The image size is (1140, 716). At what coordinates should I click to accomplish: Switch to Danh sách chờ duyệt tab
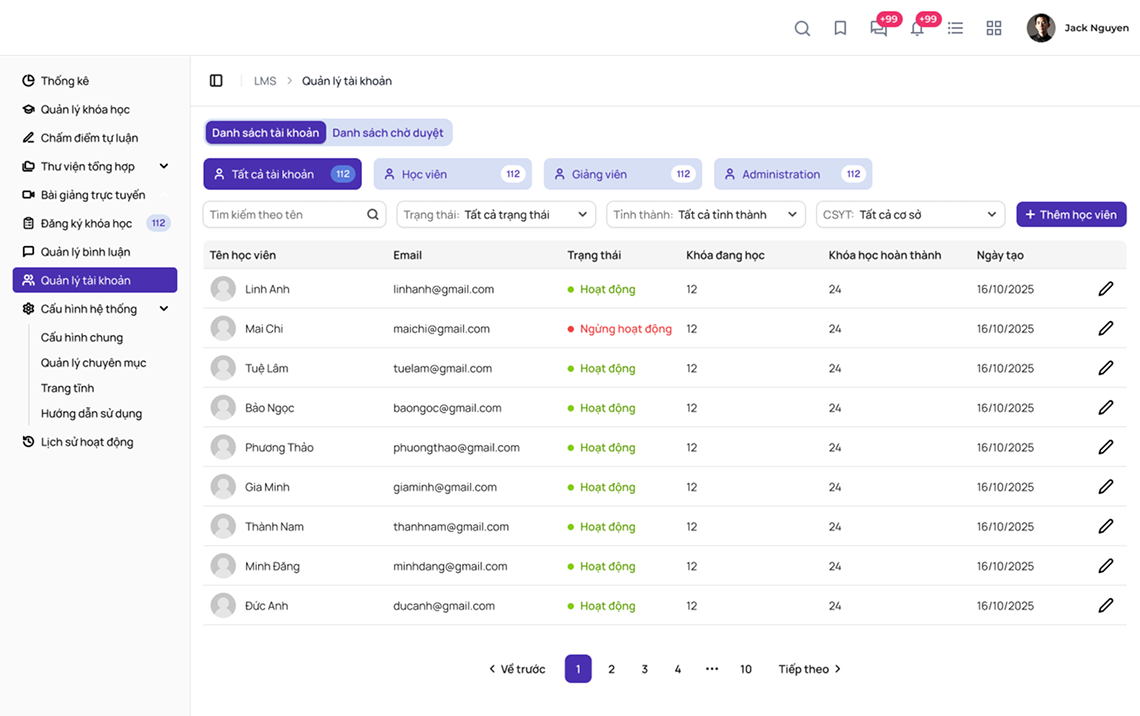pyautogui.click(x=388, y=133)
